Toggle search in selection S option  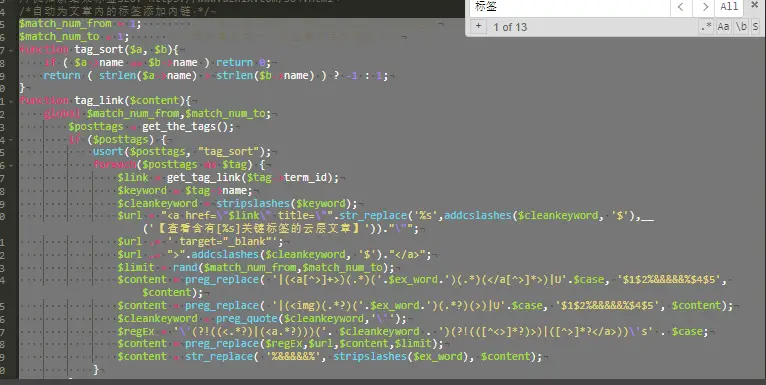coord(755,27)
